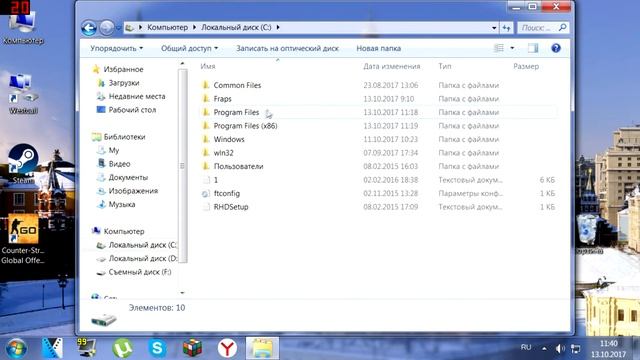Click the Counter-Strike Global Offensive desktop icon
Screen dimensions: 640x360
tap(23, 239)
